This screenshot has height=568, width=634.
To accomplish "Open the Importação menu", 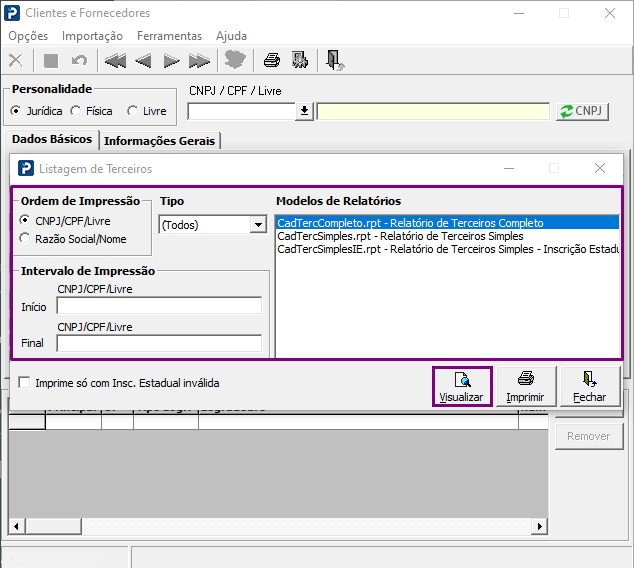I will click(92, 36).
